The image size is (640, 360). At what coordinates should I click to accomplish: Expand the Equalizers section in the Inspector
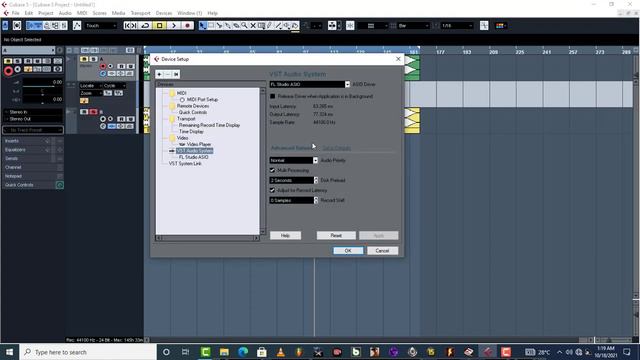coord(33,150)
